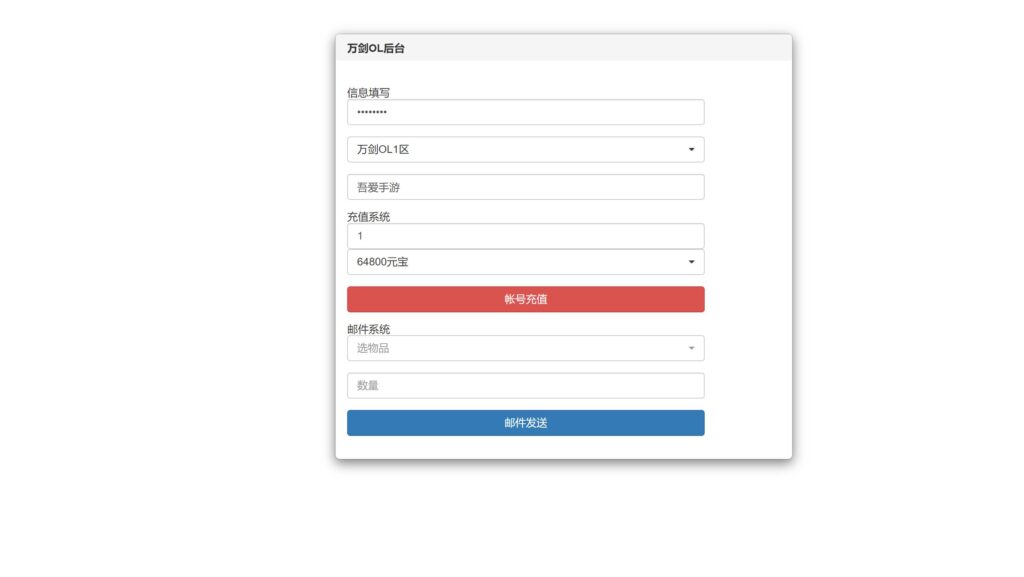Image resolution: width=1024 pixels, height=577 pixels.
Task: Choose a server from the region selector
Action: (x=525, y=149)
